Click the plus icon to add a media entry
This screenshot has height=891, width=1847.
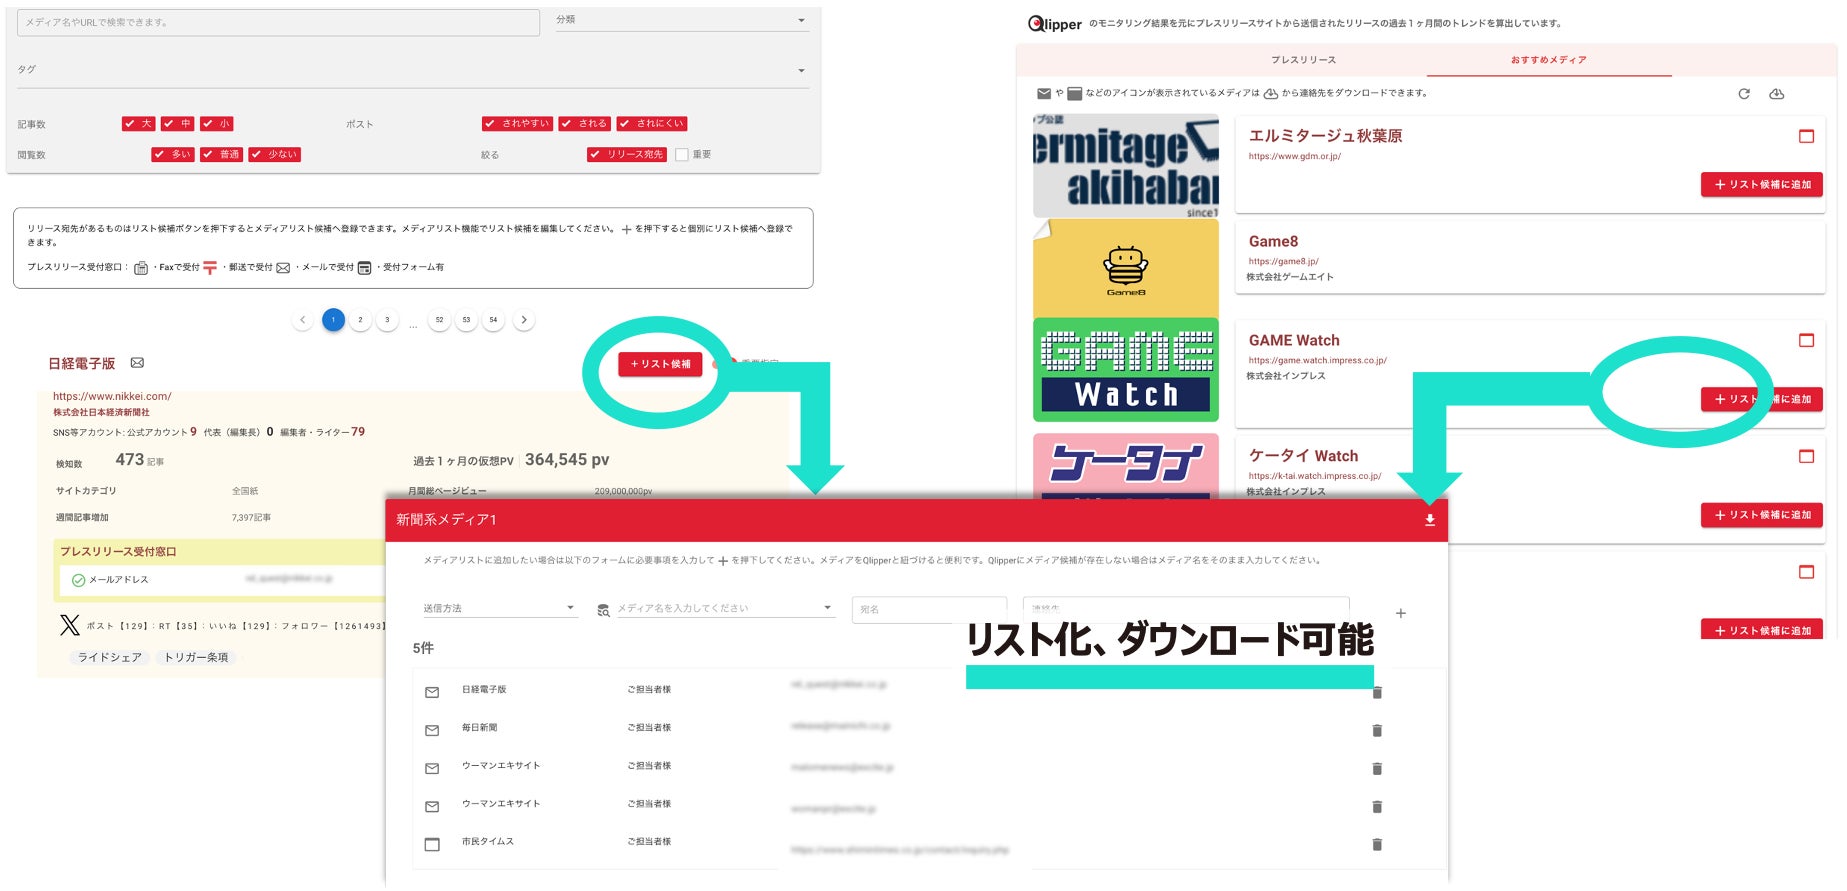click(x=1401, y=613)
